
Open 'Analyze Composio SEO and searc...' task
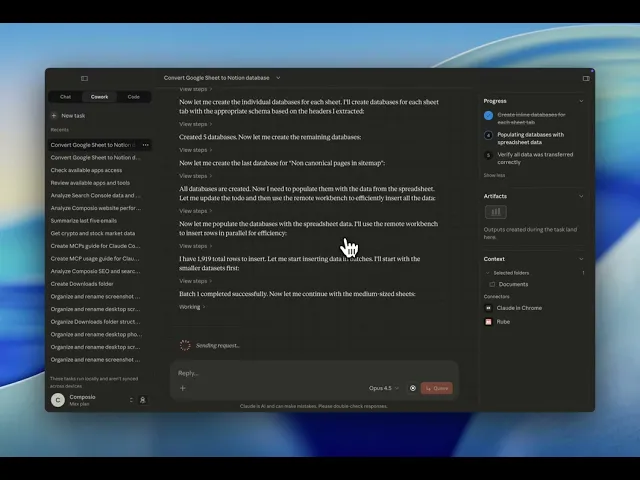pos(96,271)
